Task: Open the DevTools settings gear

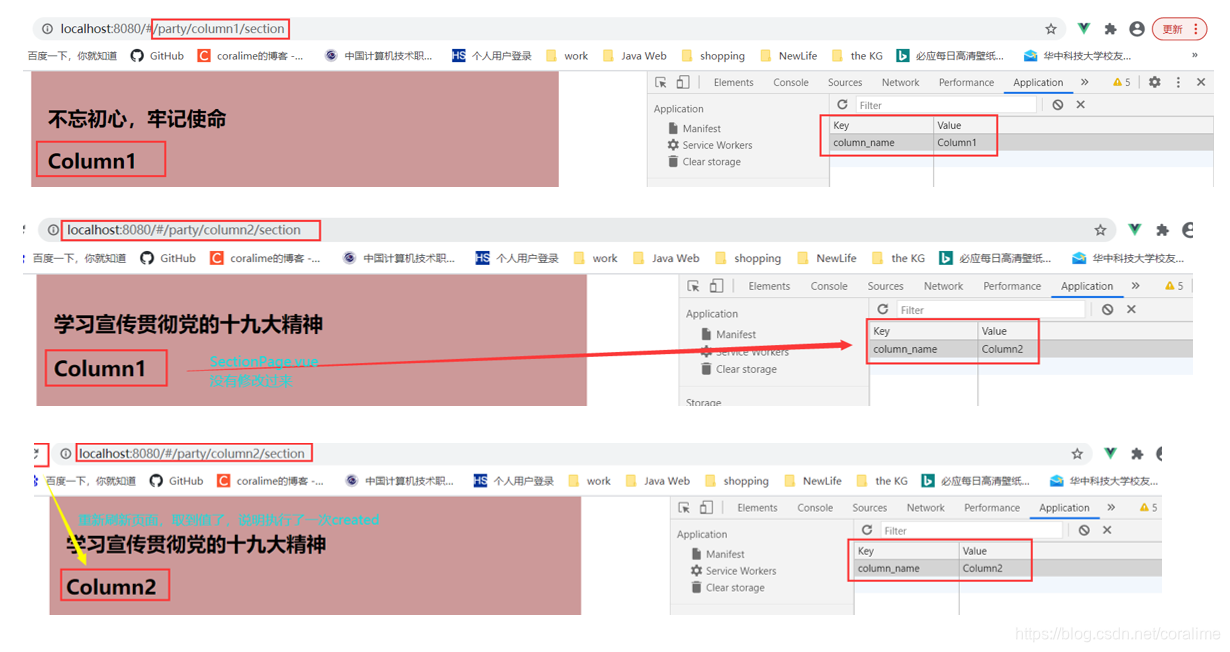Action: 1156,82
